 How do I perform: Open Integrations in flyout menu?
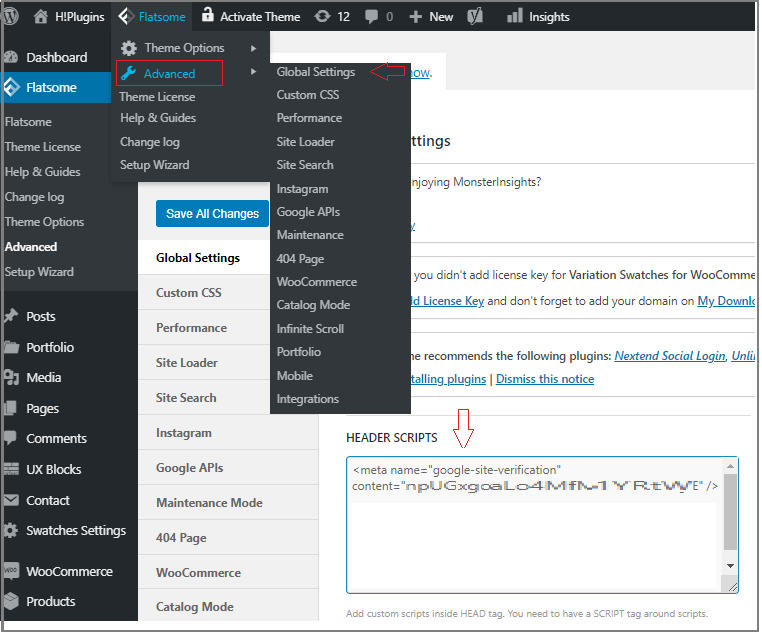pos(308,399)
